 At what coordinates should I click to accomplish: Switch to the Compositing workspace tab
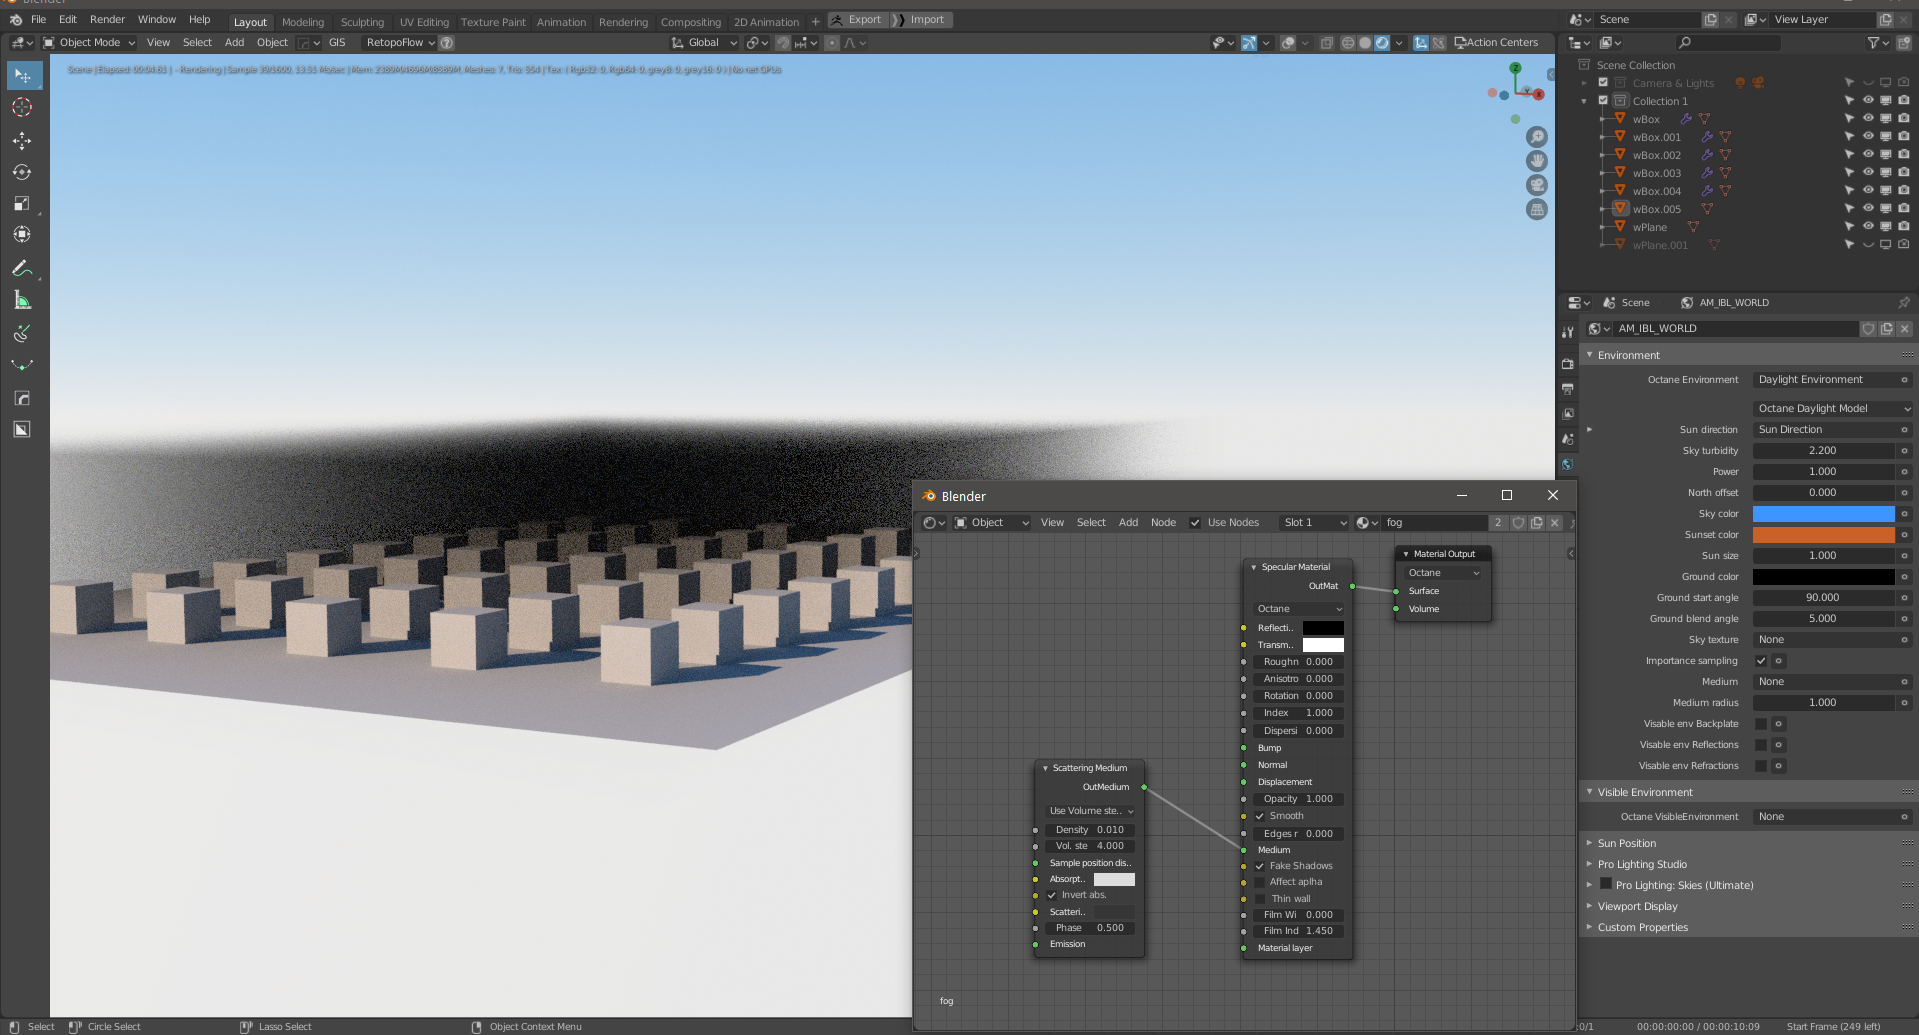(x=690, y=22)
